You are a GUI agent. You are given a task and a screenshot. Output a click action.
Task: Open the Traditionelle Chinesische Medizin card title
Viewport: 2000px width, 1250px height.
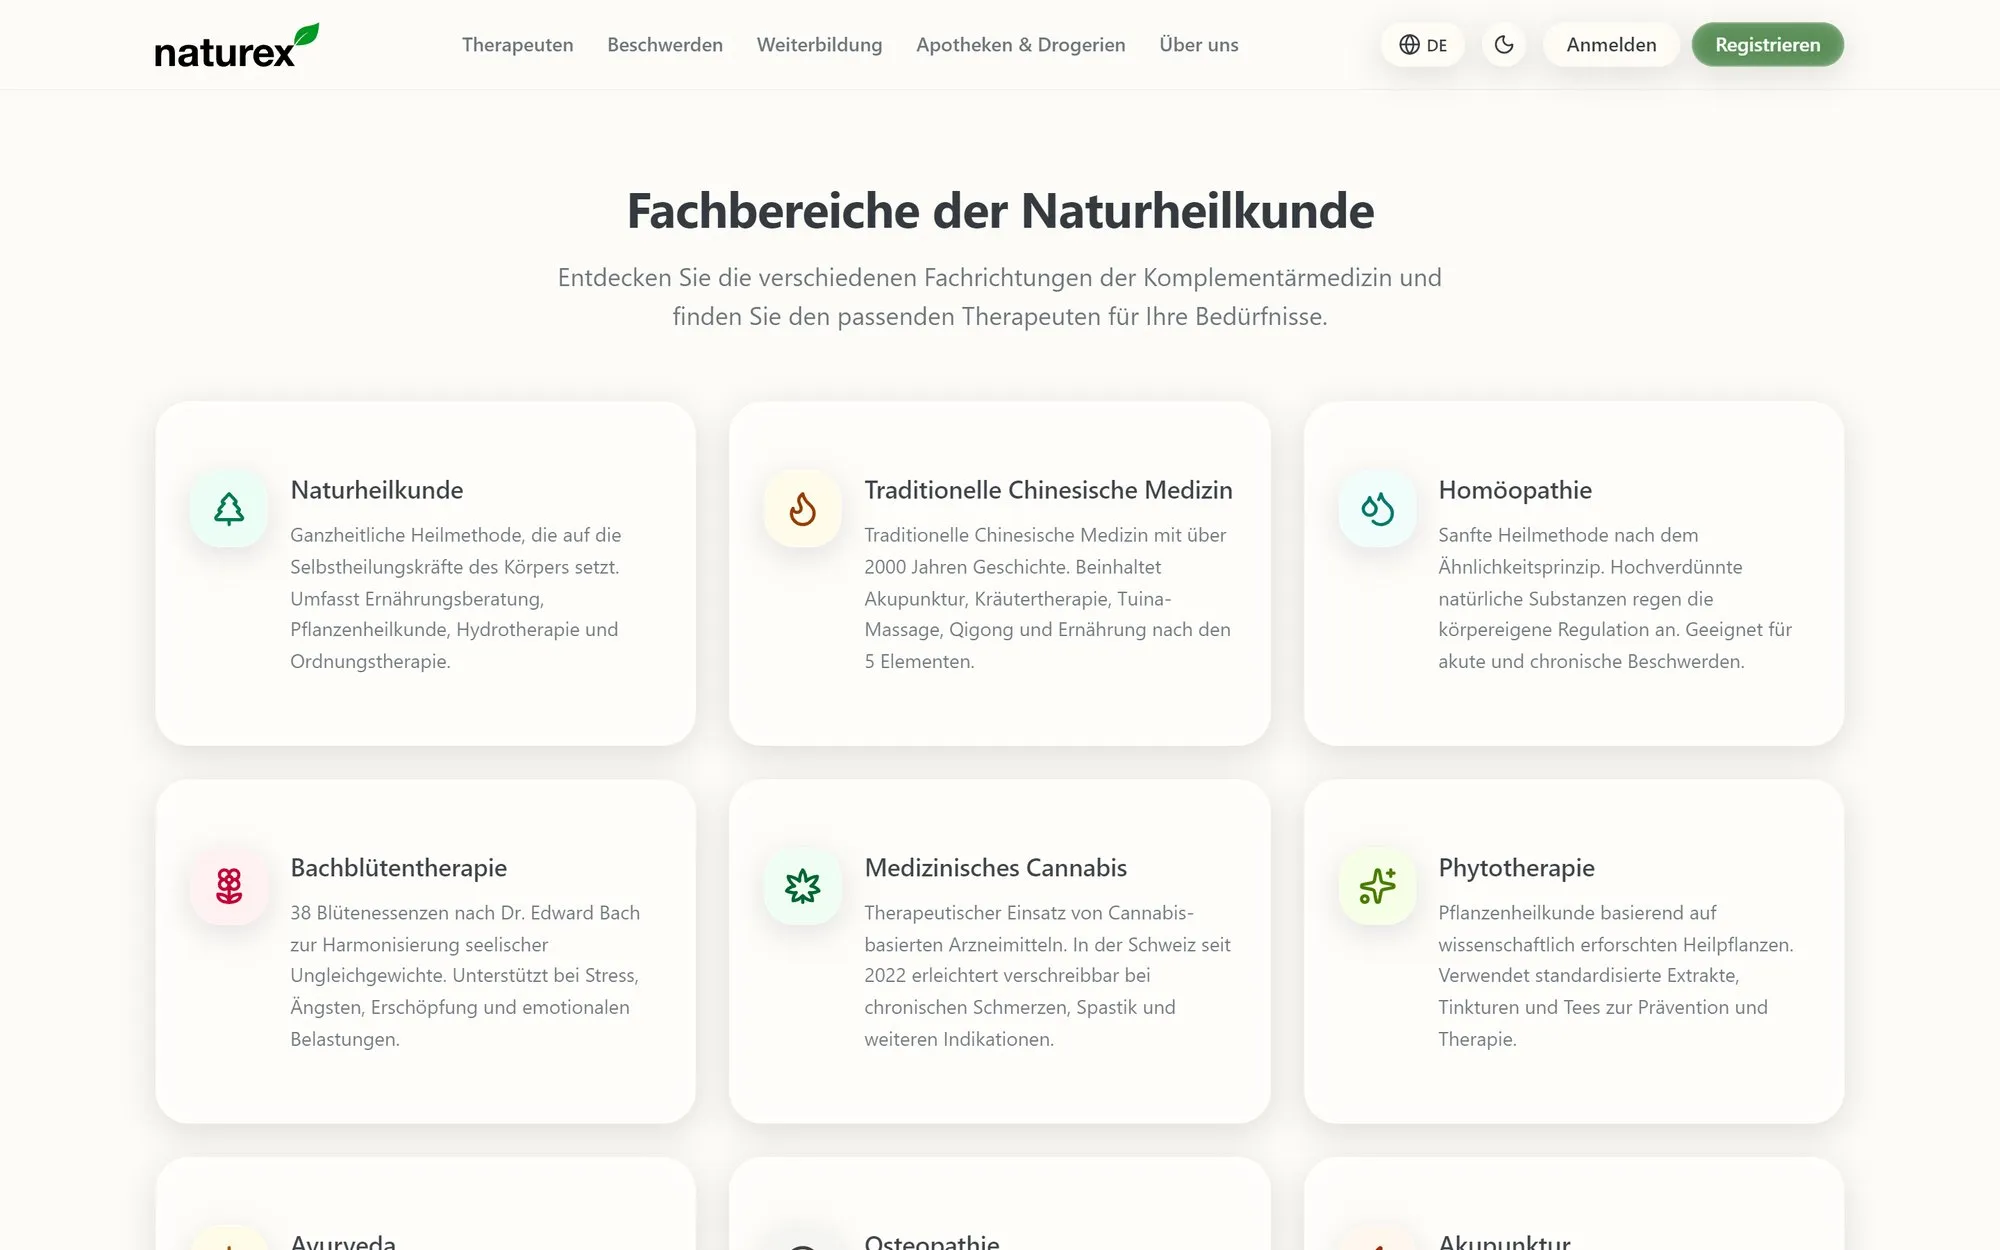[1048, 490]
